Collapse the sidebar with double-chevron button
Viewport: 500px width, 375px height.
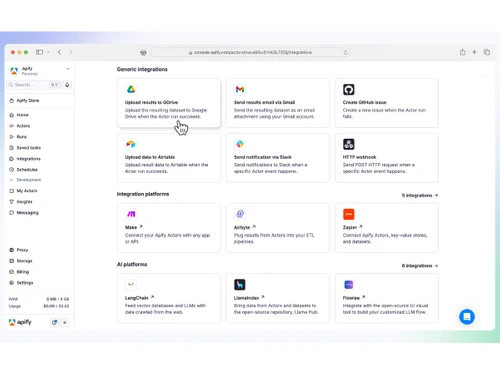click(65, 322)
